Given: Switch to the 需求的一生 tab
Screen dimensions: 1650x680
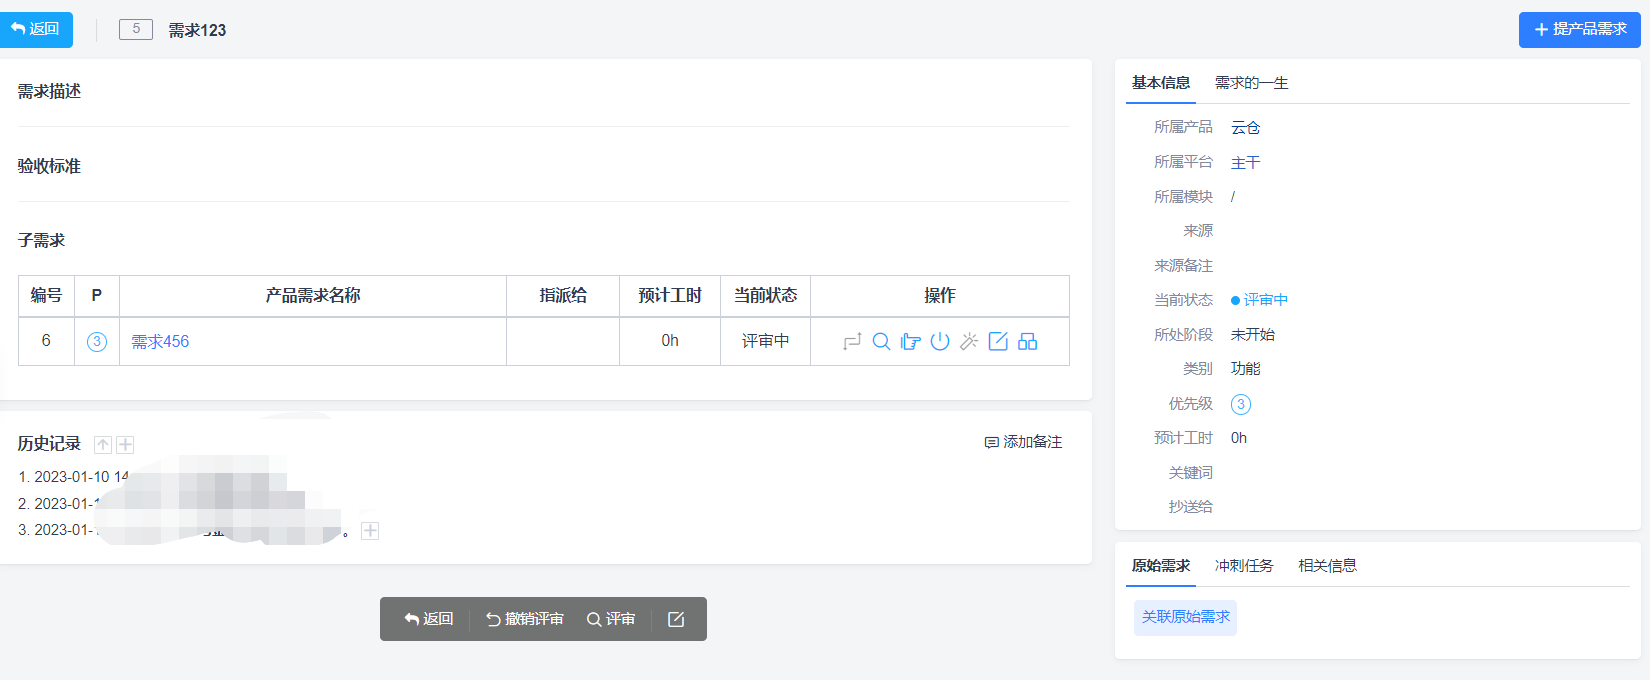Looking at the screenshot, I should click(1251, 83).
